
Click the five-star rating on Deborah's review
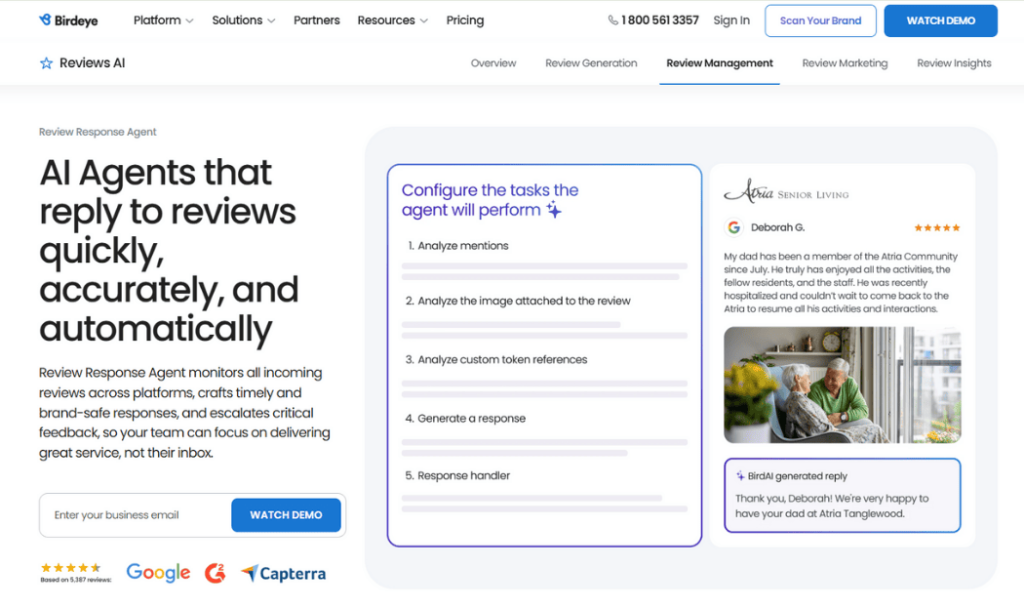[x=936, y=228]
